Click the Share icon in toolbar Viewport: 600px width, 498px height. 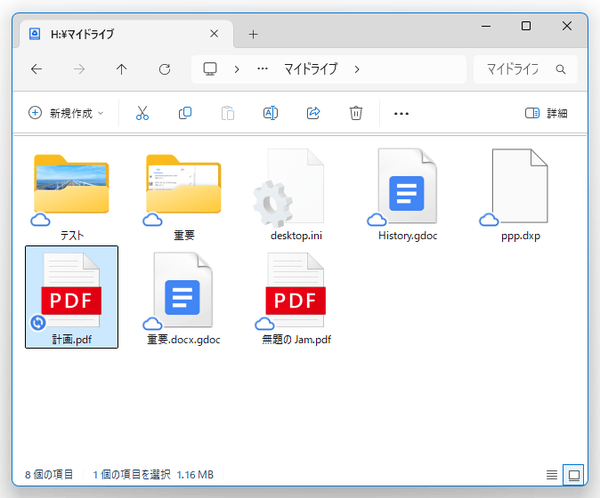(x=313, y=113)
